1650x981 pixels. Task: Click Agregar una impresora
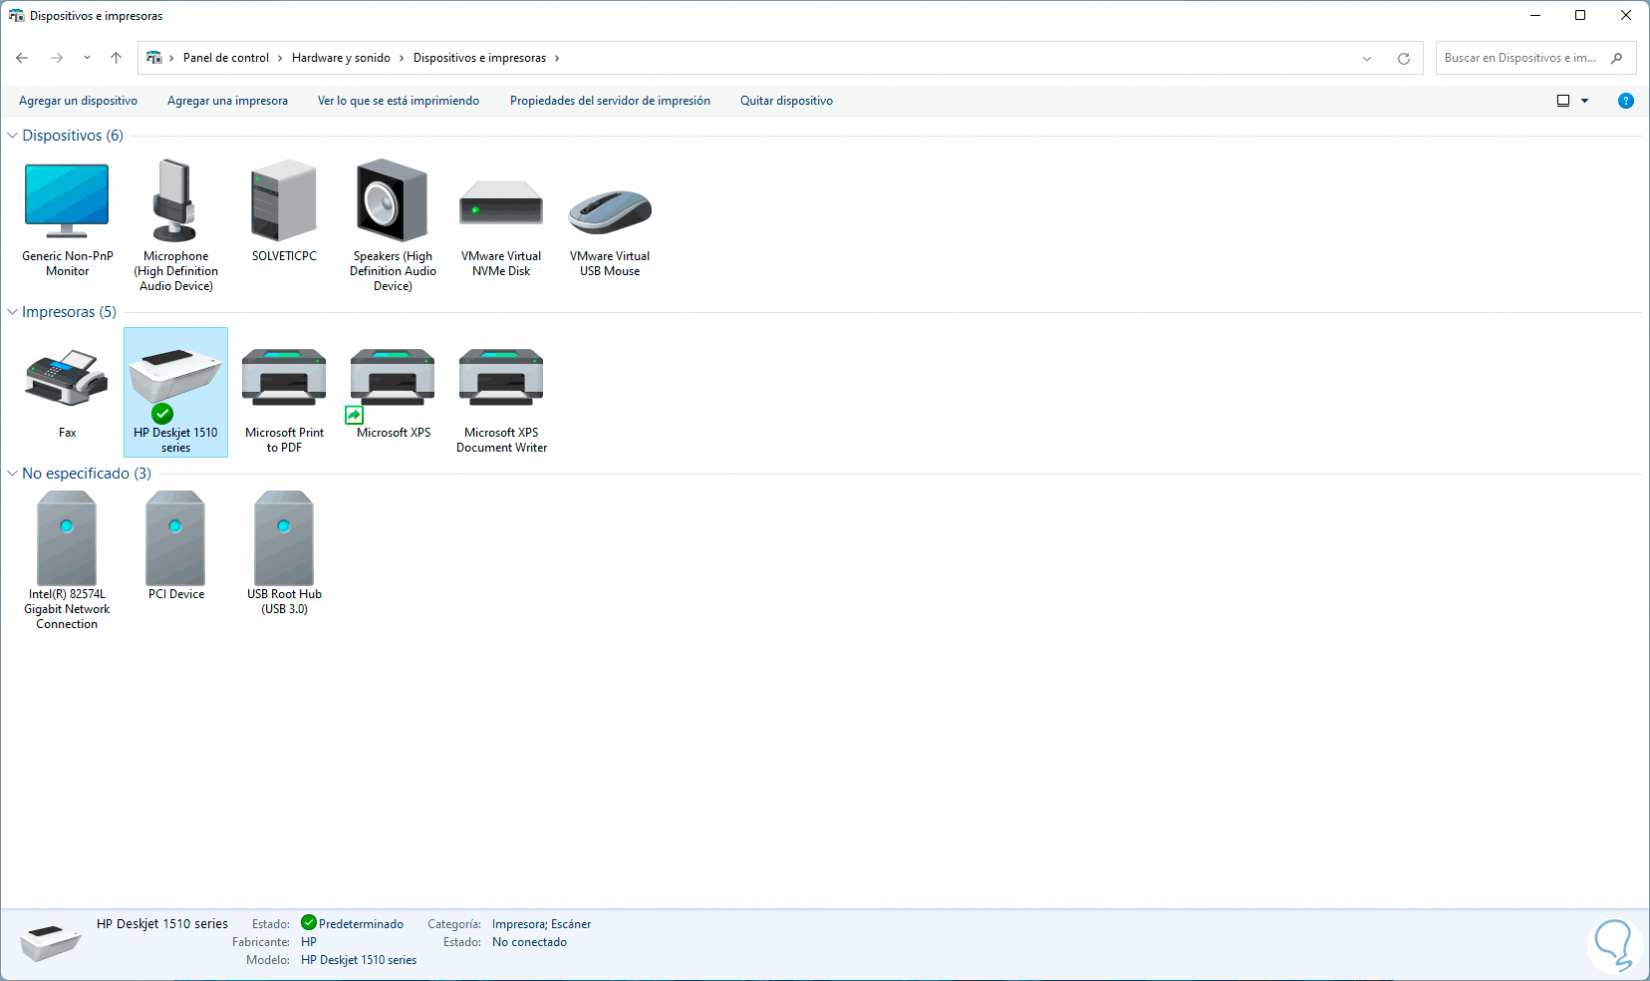227,101
